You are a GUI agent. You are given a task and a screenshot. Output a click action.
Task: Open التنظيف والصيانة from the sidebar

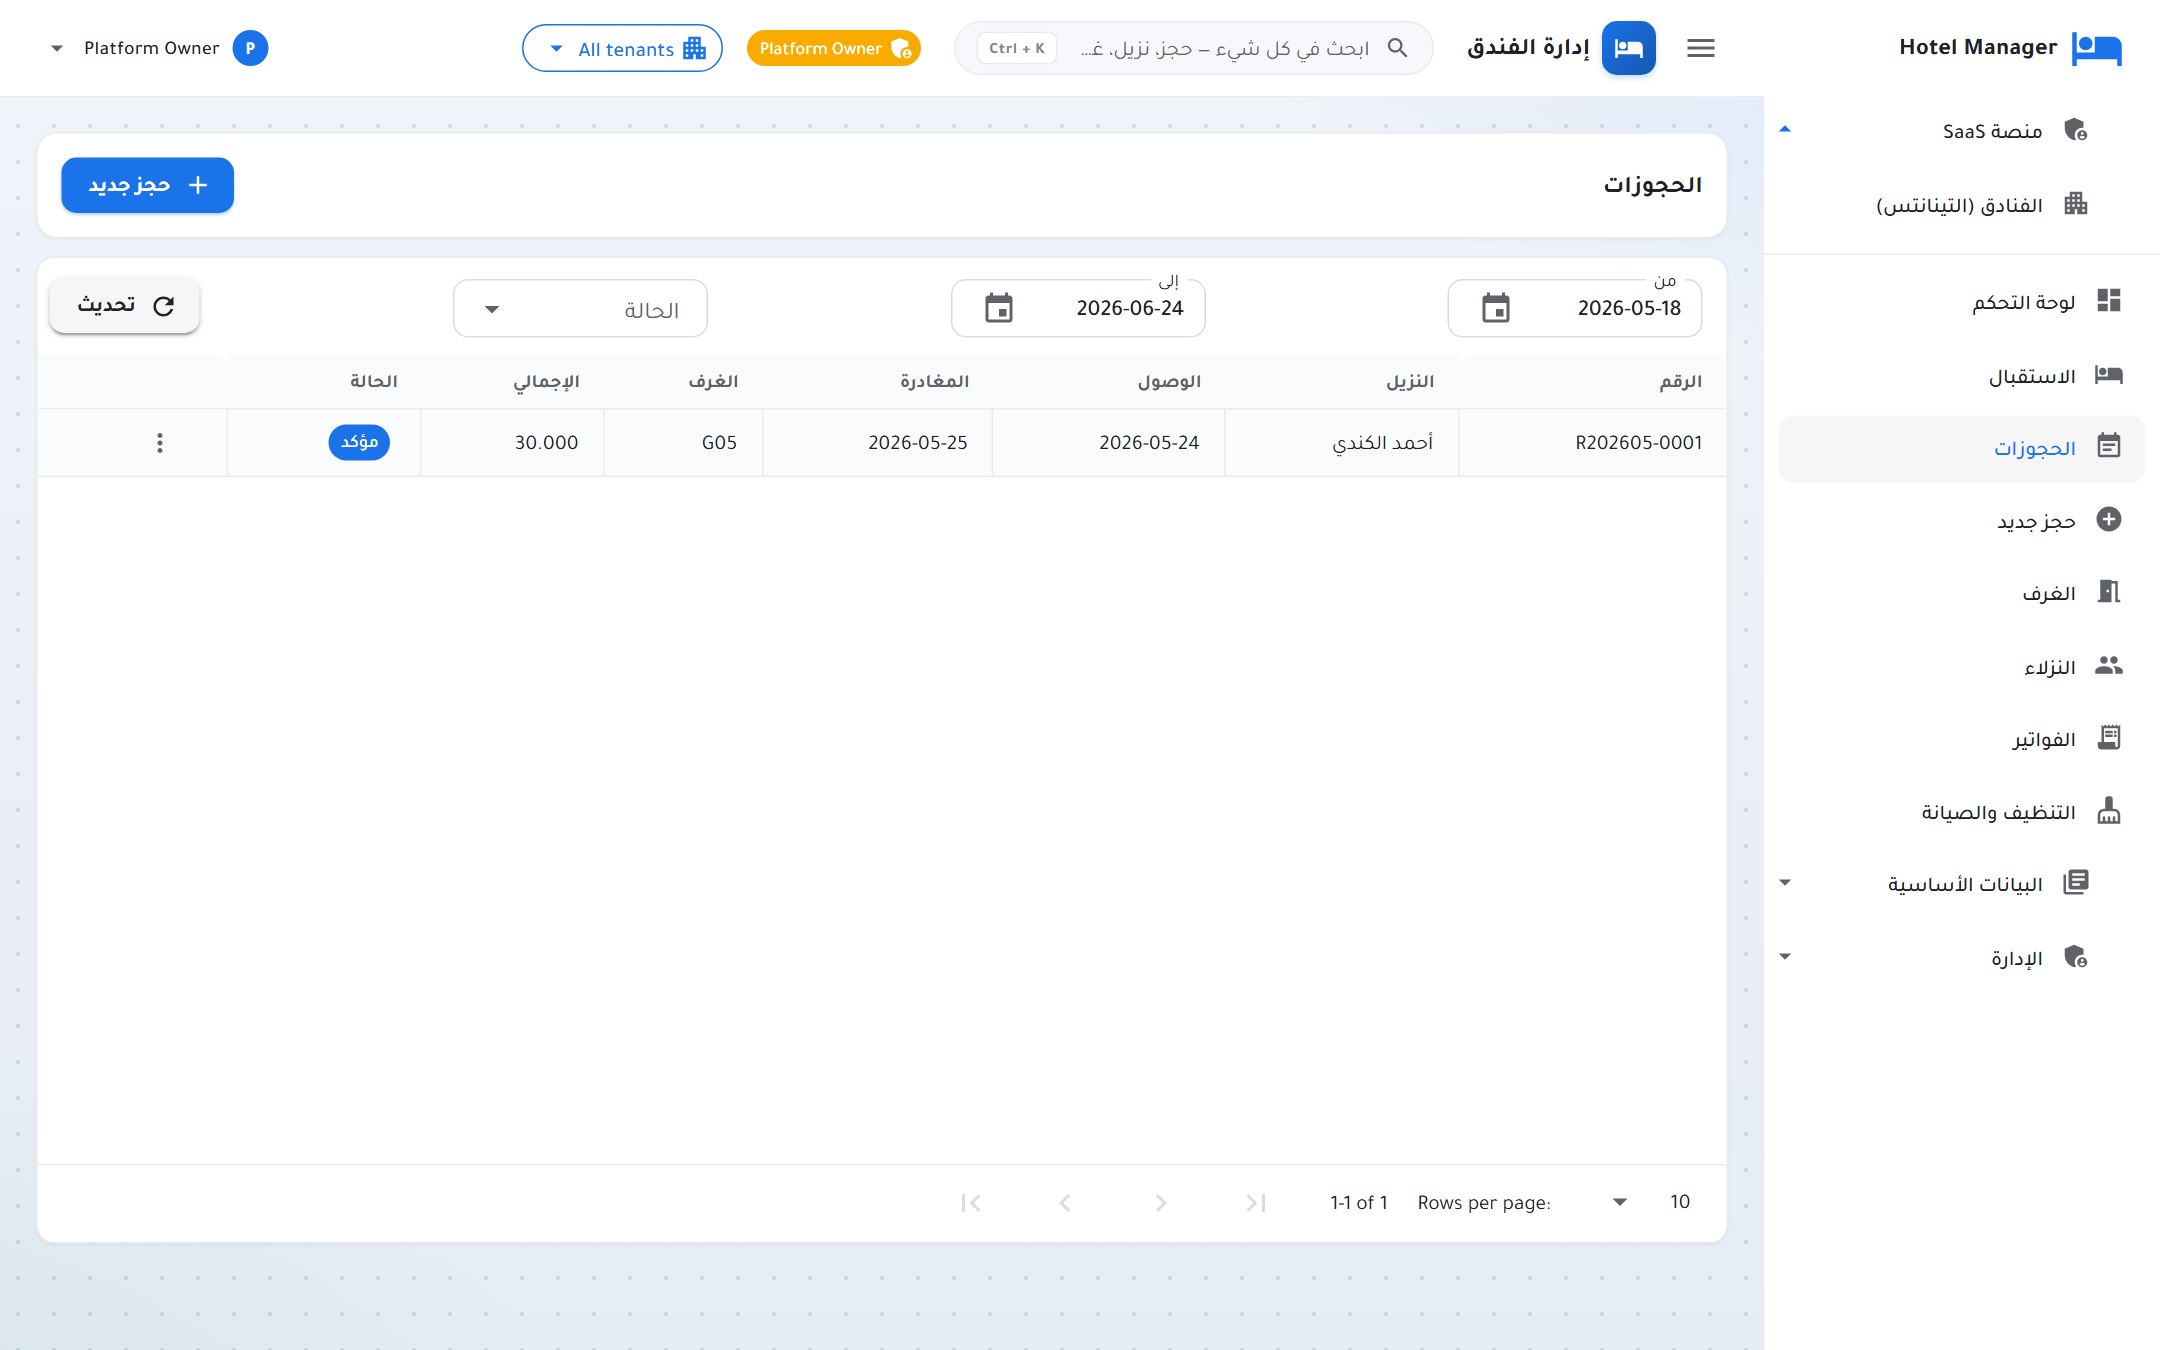point(1962,812)
